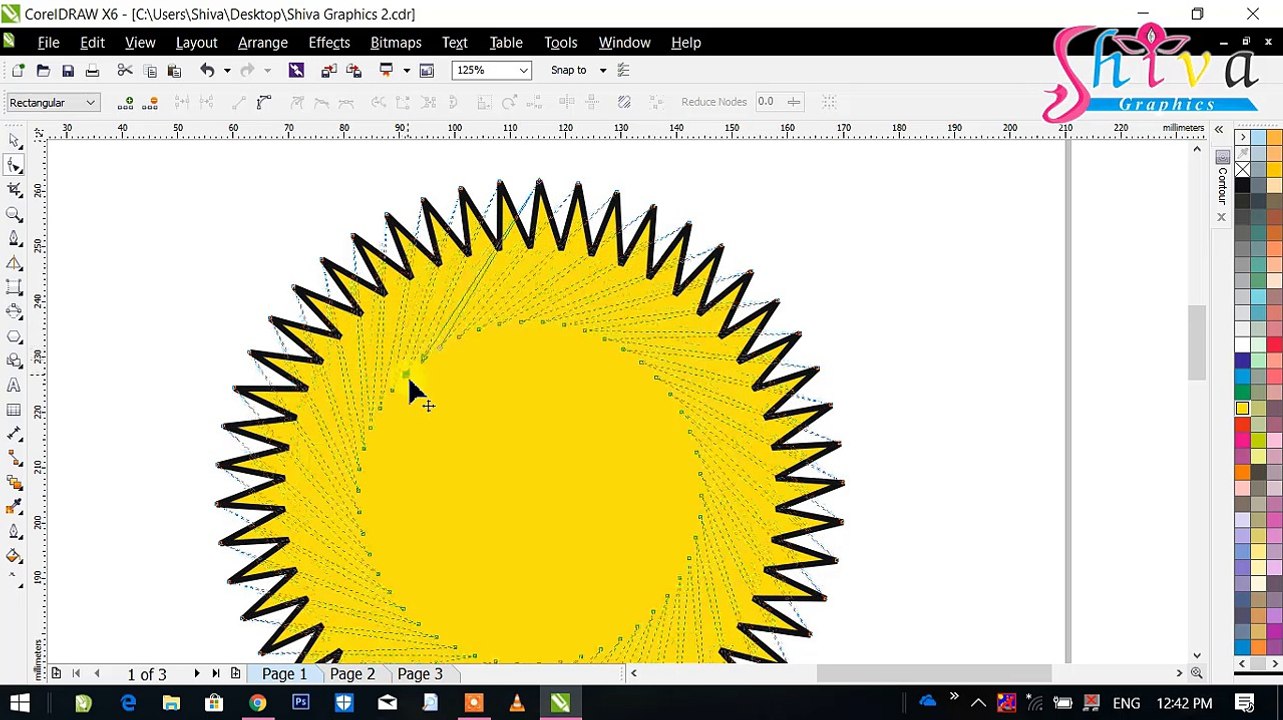This screenshot has width=1283, height=720.
Task: Select the Parallel Dimension tool
Action: tap(14, 434)
